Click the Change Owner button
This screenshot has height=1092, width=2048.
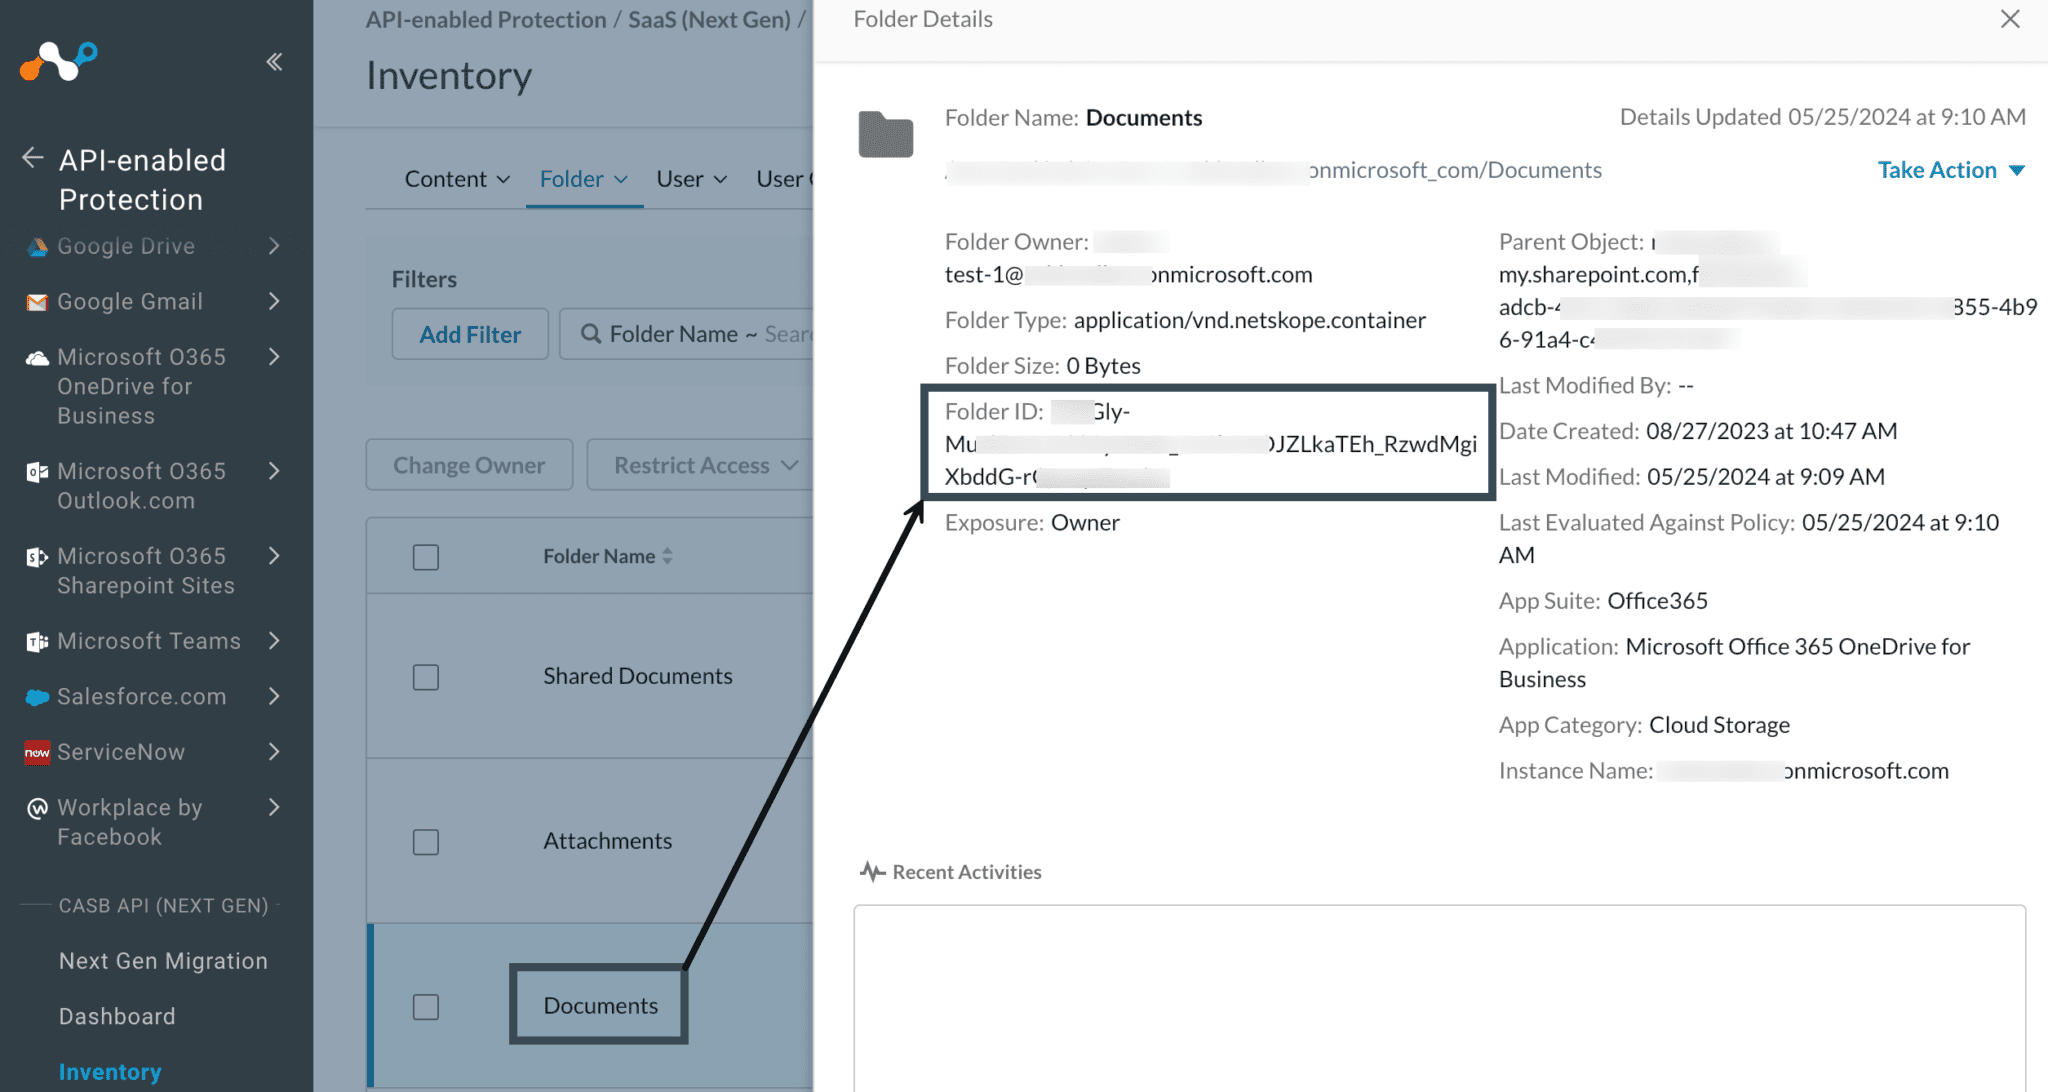coord(468,464)
